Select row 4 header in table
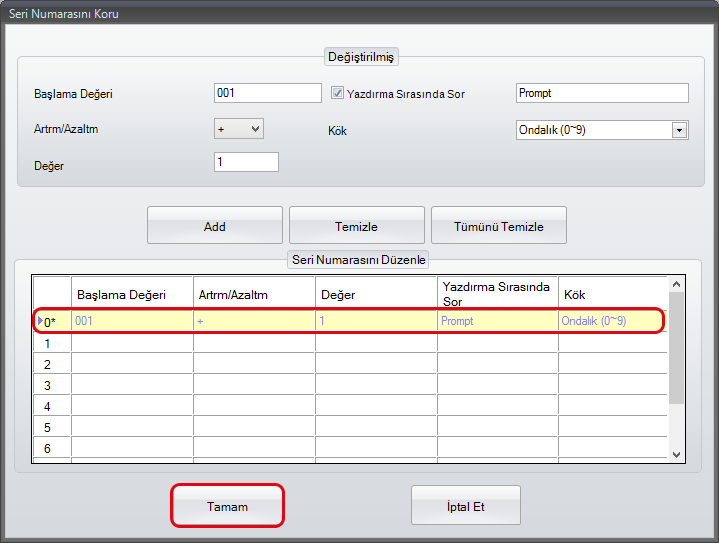Viewport: 719px width, 543px height. pyautogui.click(x=51, y=406)
